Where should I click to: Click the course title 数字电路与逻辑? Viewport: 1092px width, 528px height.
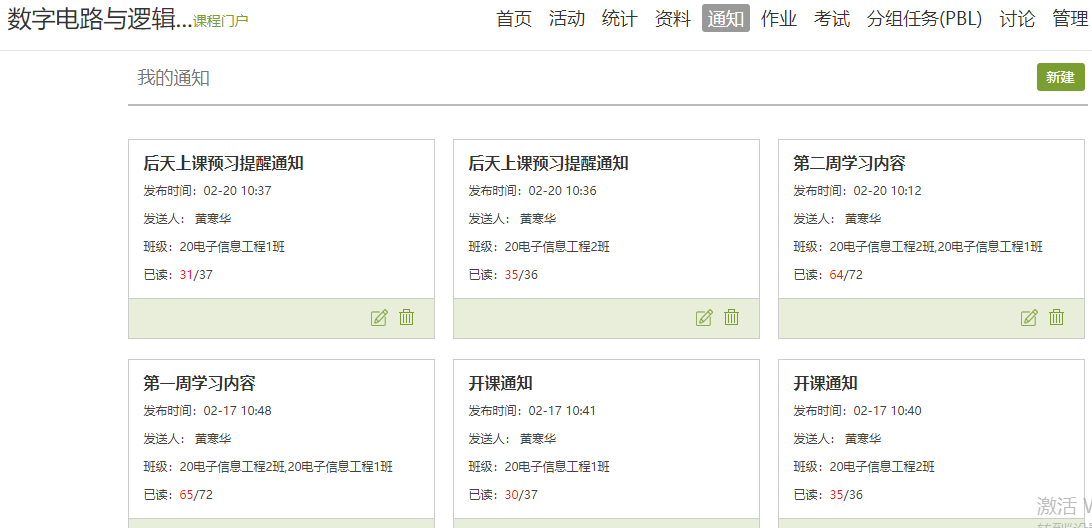(98, 19)
